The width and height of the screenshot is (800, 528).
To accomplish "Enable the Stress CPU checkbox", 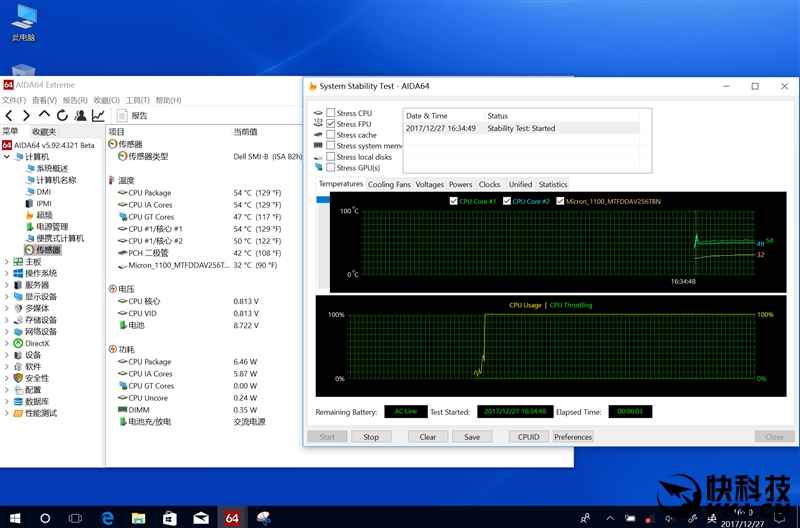I will coord(331,113).
